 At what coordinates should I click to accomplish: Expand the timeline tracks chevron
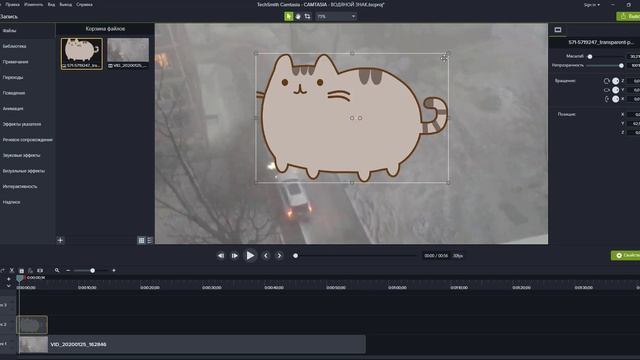click(9, 286)
